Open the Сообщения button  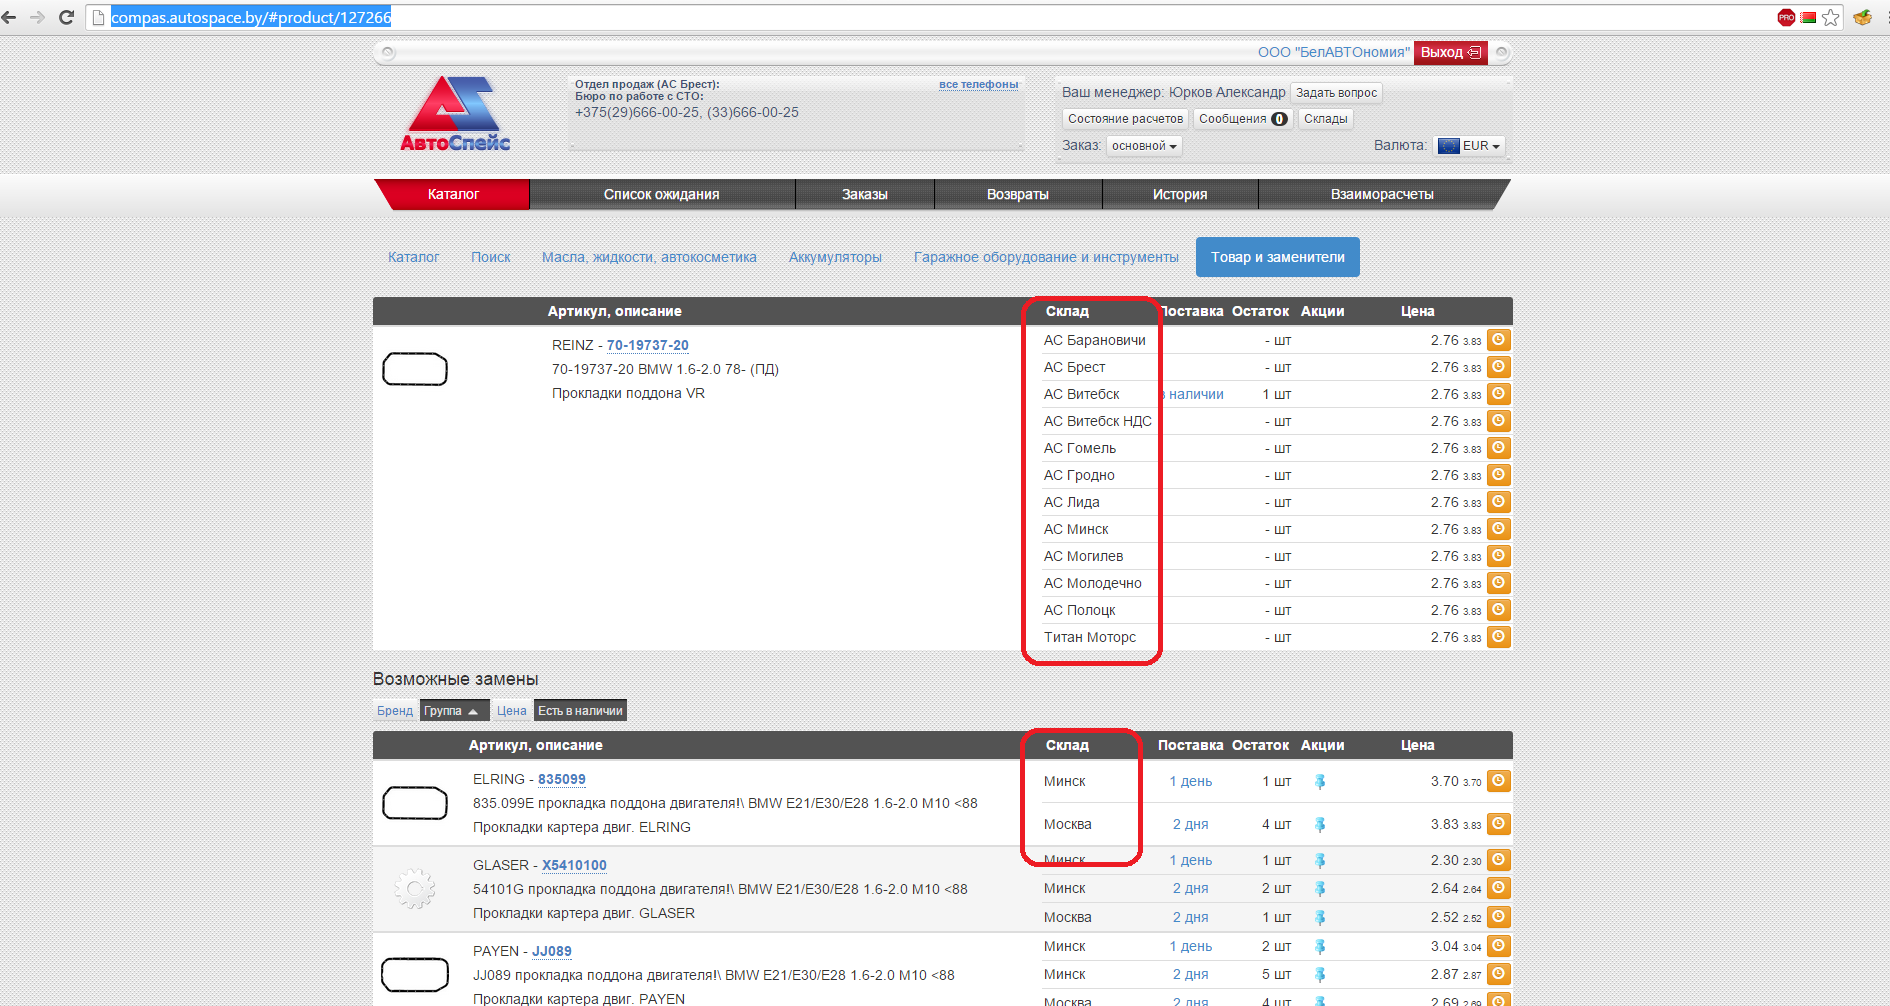pyautogui.click(x=1243, y=119)
